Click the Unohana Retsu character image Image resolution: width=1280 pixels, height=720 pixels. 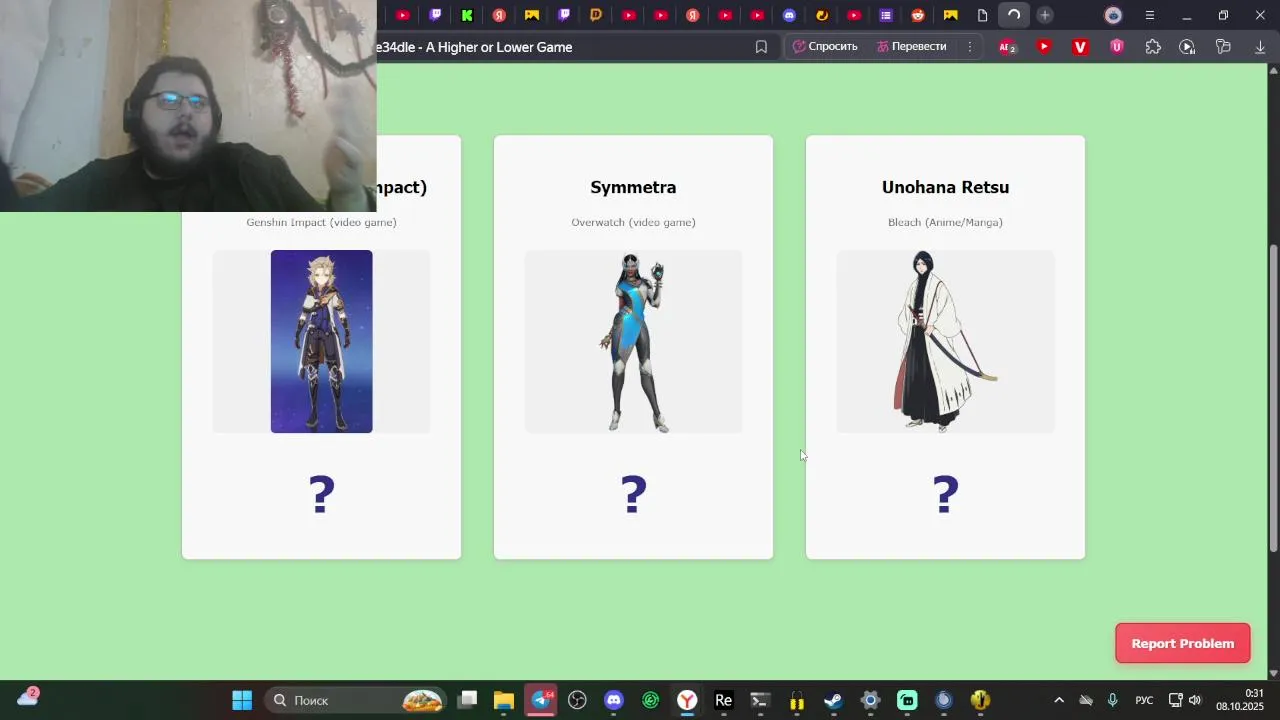(x=945, y=342)
